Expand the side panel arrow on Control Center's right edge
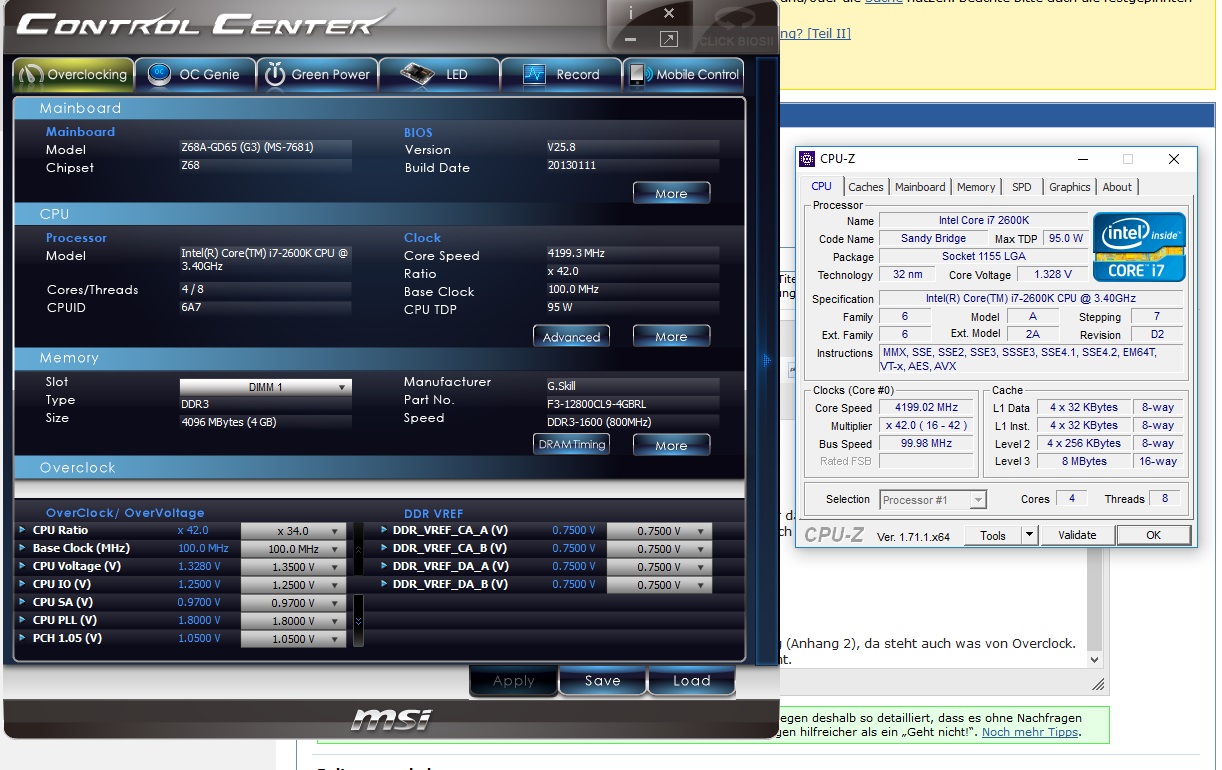Viewport: 1222px width, 770px height. [x=767, y=360]
